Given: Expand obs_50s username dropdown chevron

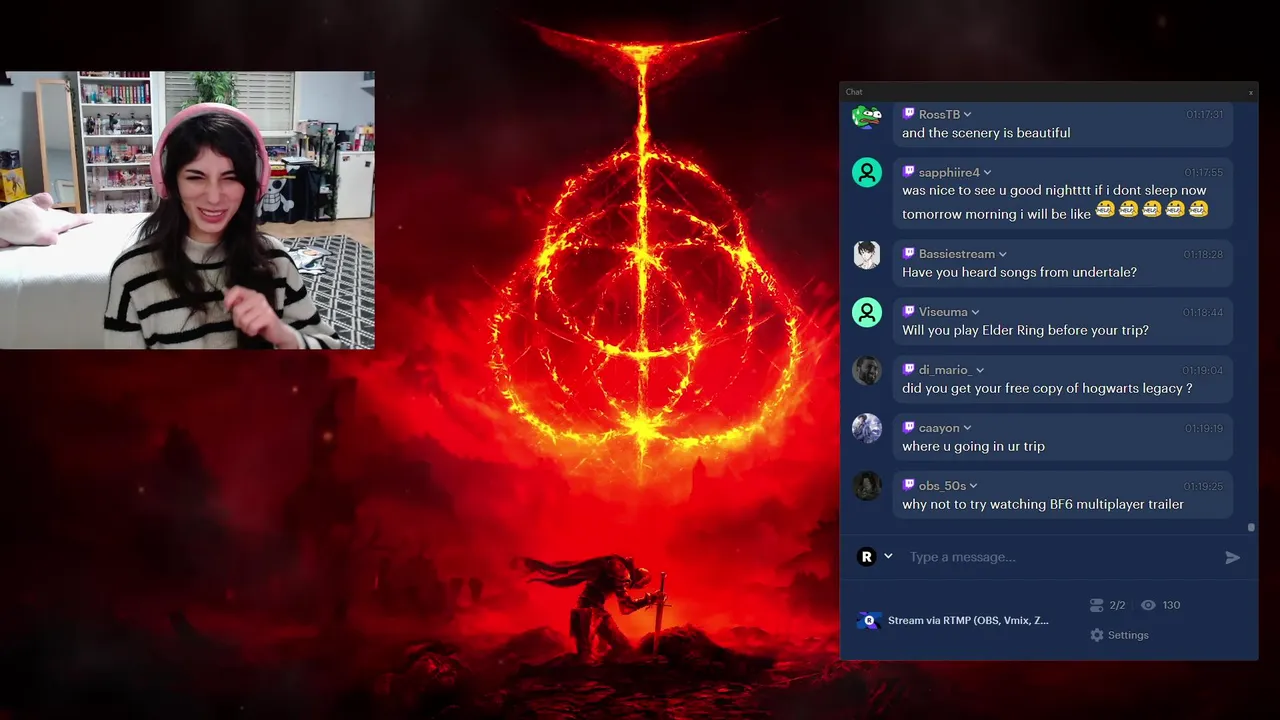Looking at the screenshot, I should (x=973, y=487).
